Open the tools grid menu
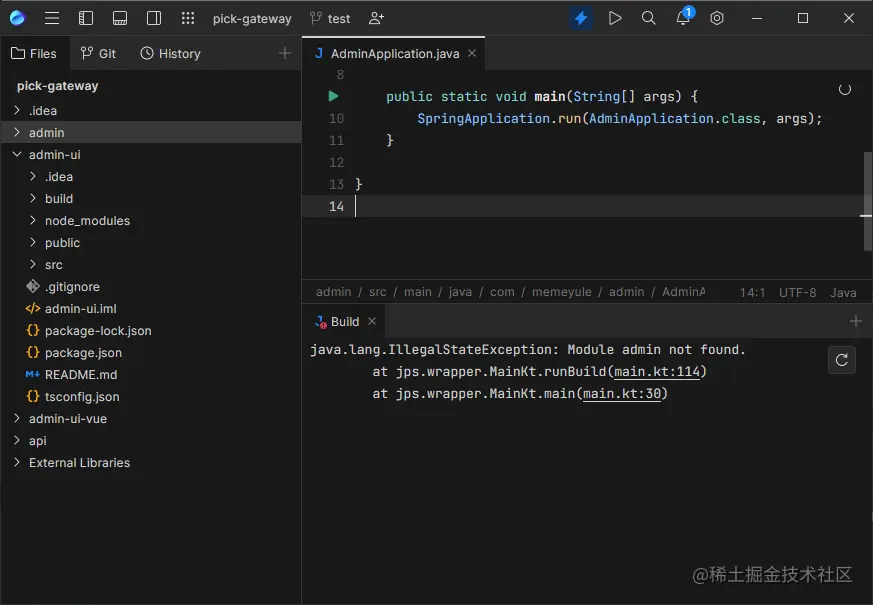Viewport: 873px width, 605px height. [x=188, y=18]
